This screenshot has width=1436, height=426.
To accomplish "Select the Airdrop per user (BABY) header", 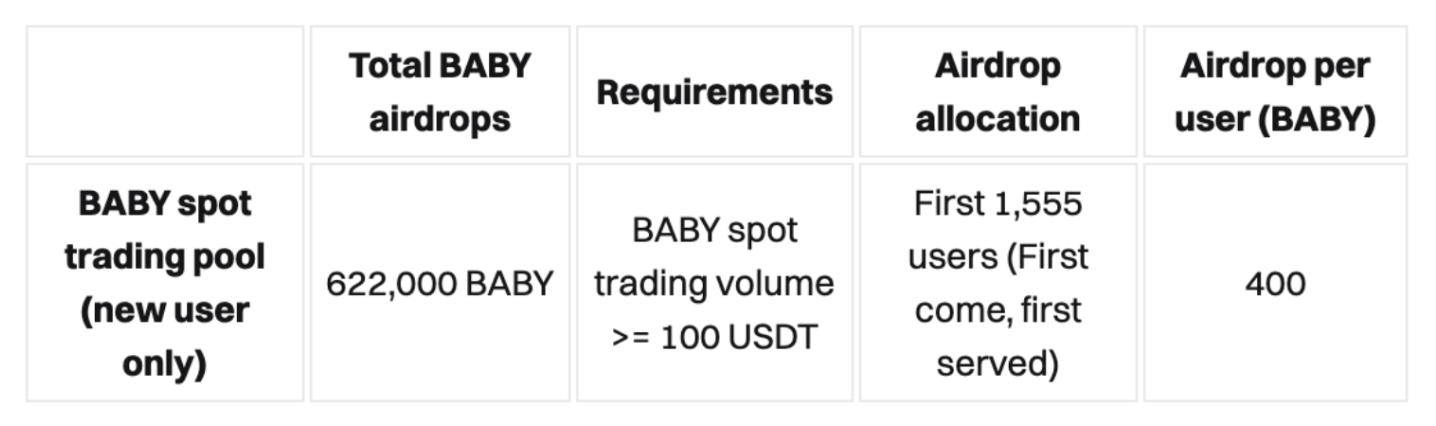I will 1275,92.
